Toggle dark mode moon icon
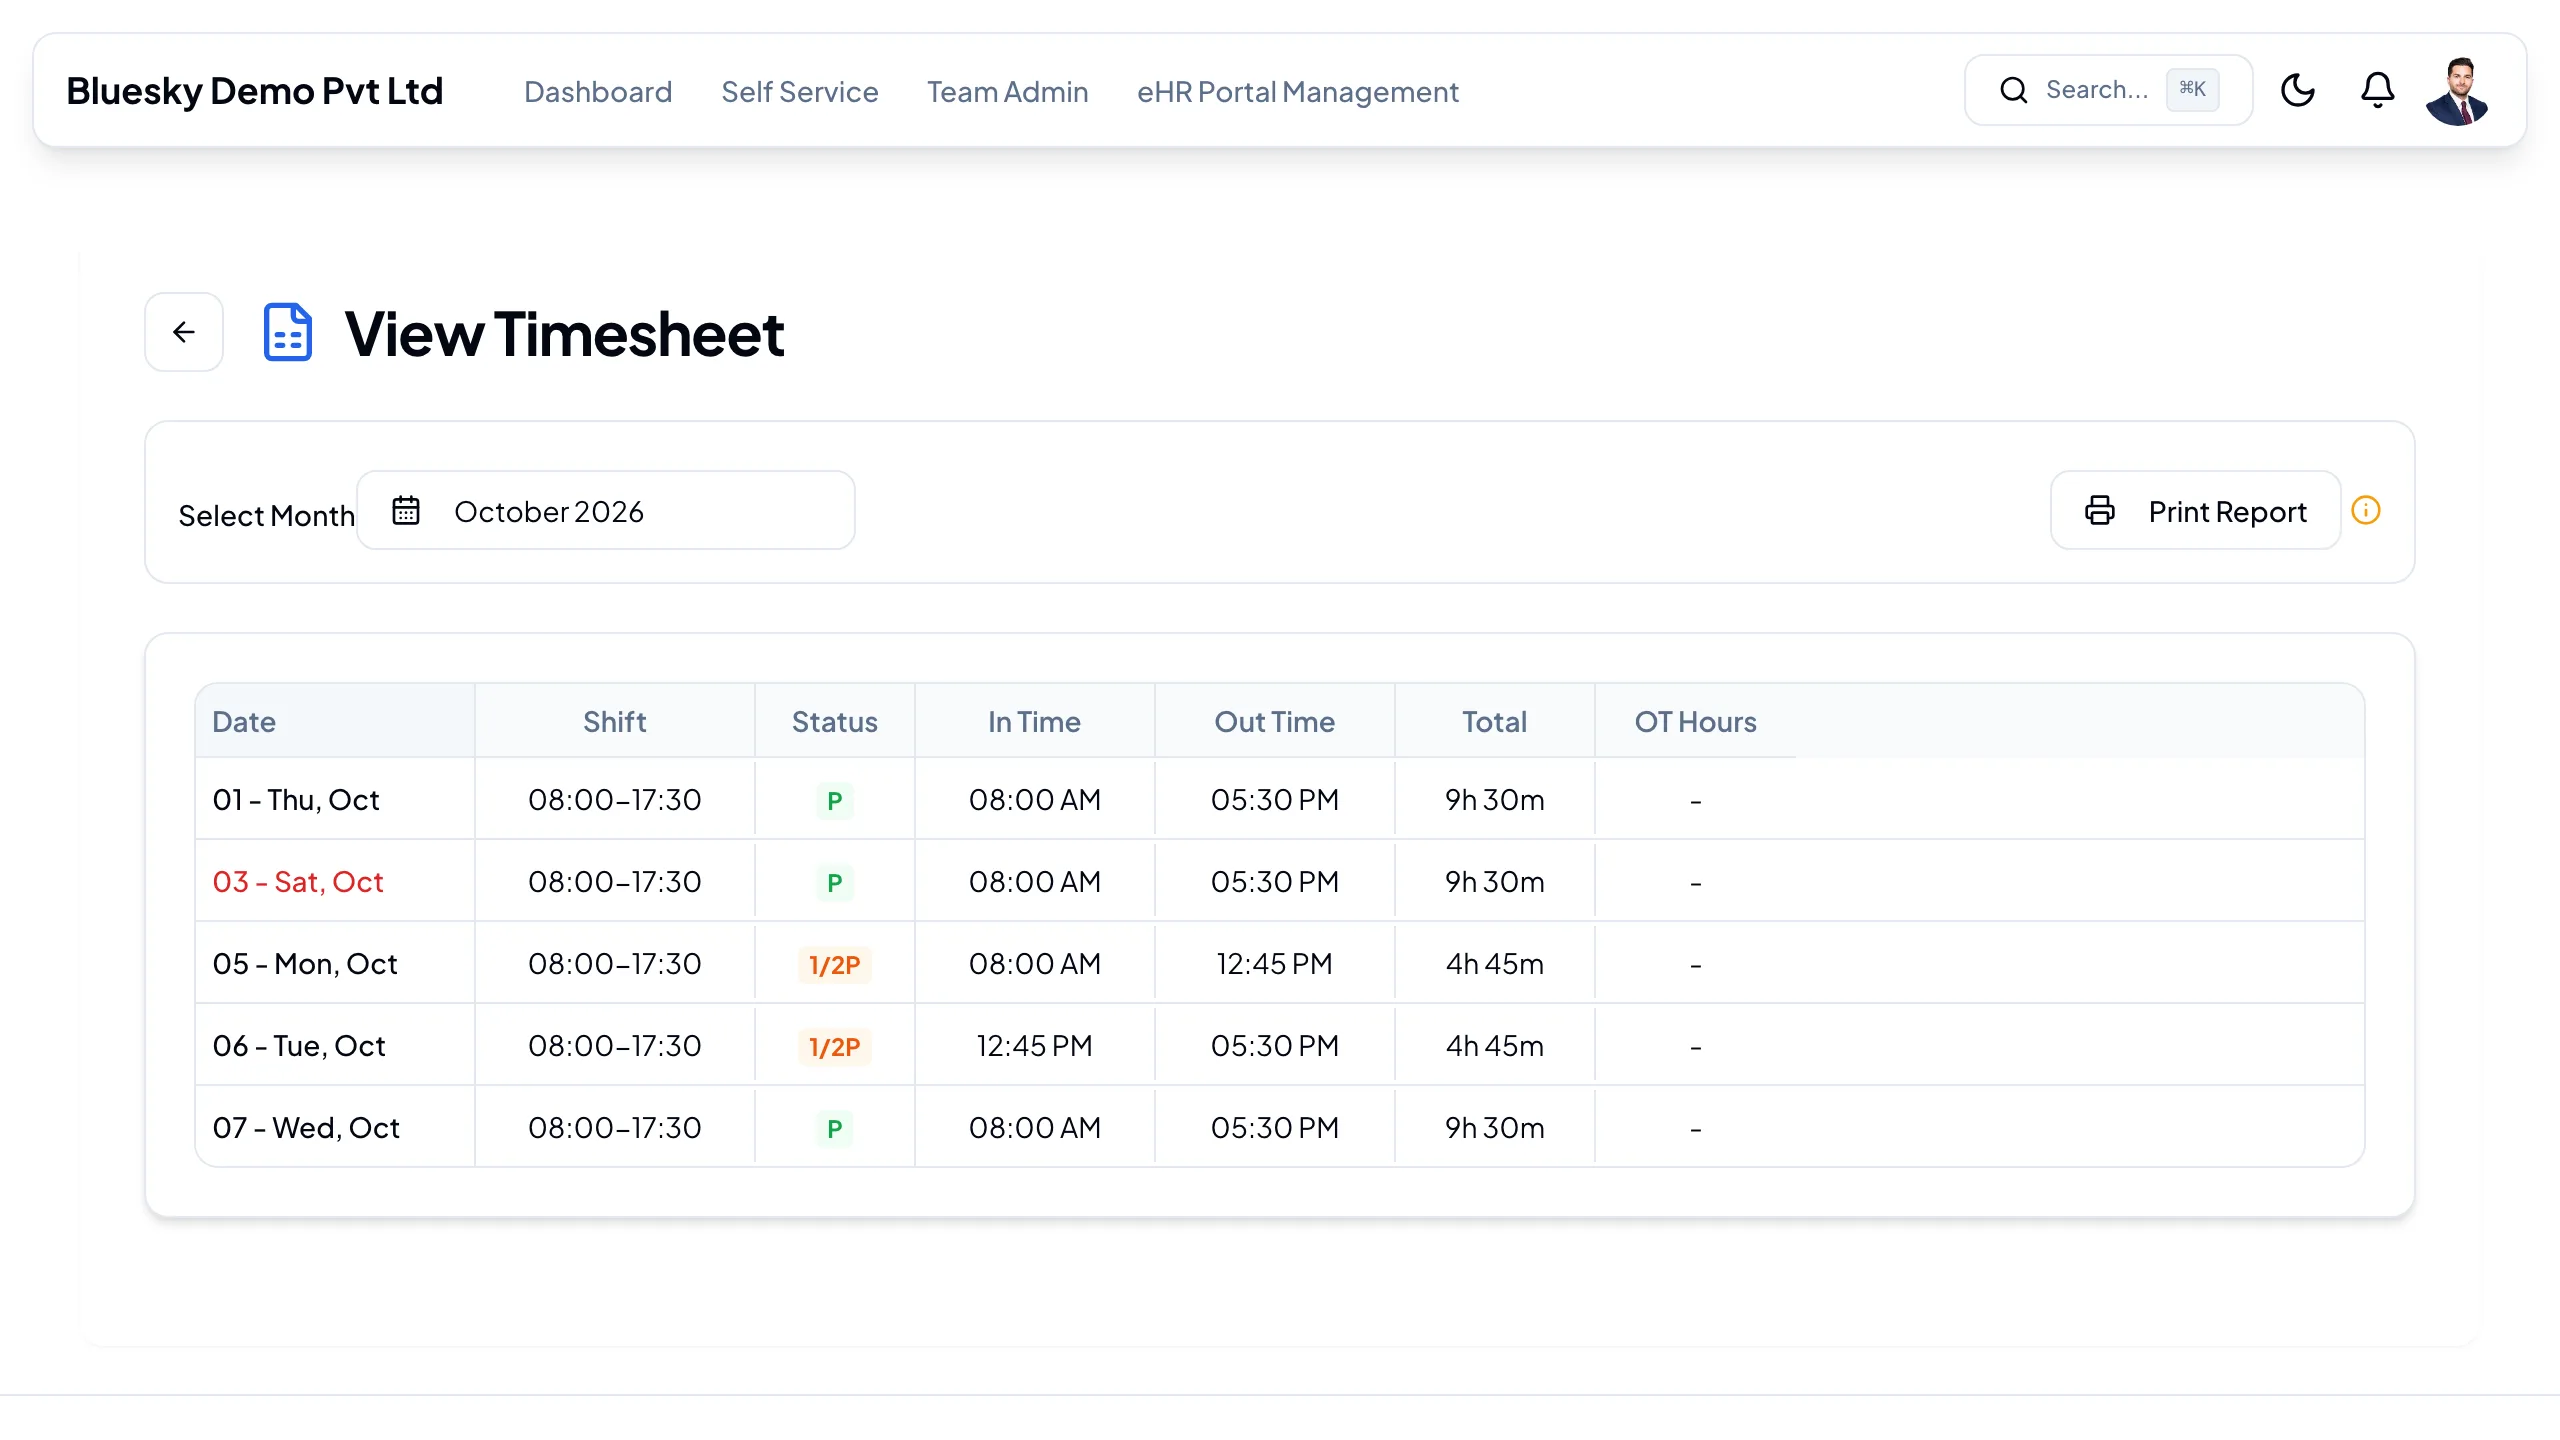 (2298, 90)
